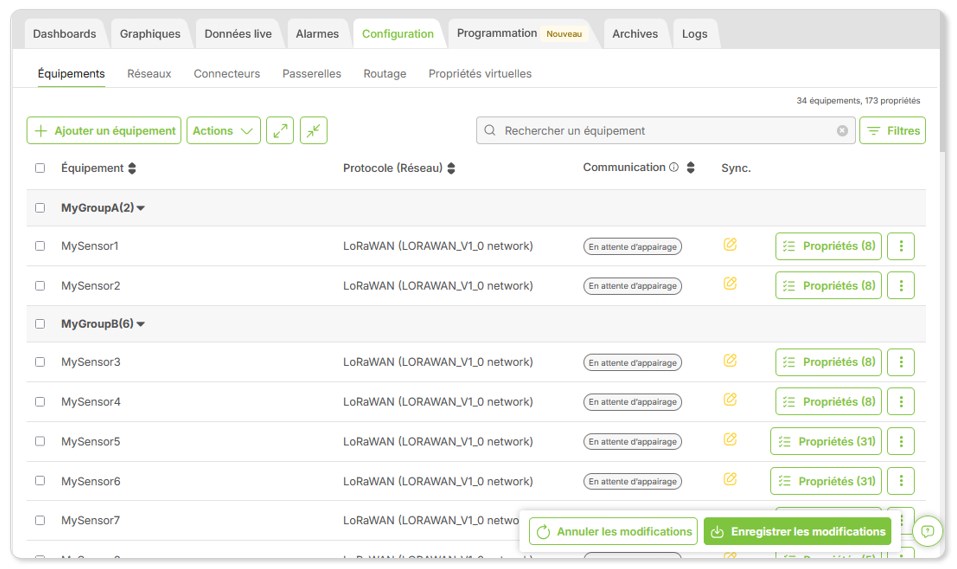Open the chat feedback bubble
The image size is (957, 569).
(x=927, y=531)
